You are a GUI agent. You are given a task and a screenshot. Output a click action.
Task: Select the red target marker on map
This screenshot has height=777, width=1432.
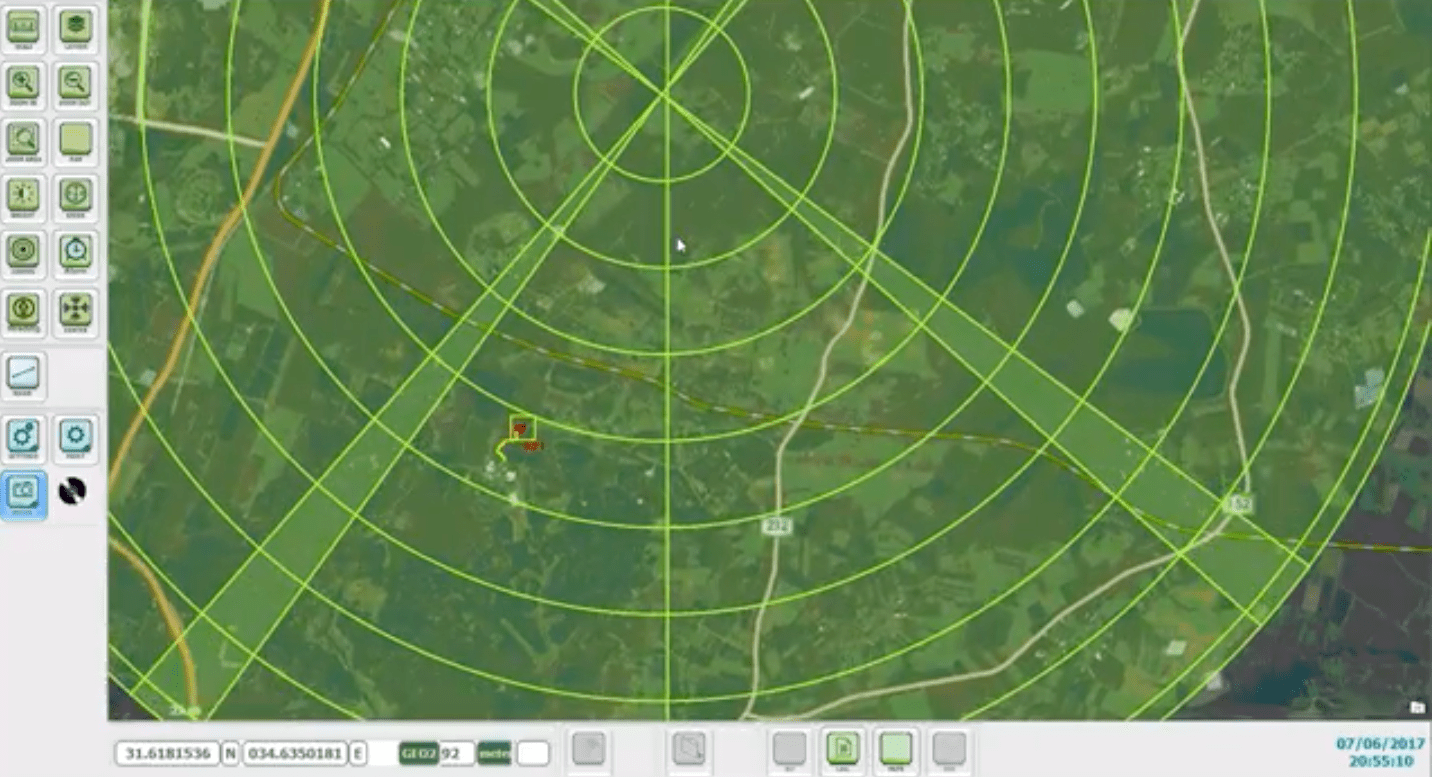pos(520,429)
